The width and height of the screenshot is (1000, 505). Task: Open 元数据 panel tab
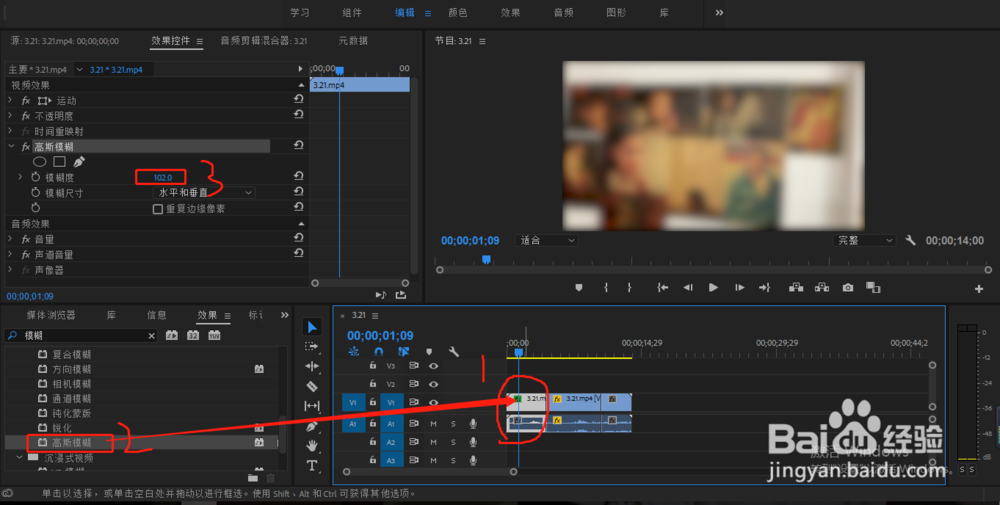[x=353, y=40]
